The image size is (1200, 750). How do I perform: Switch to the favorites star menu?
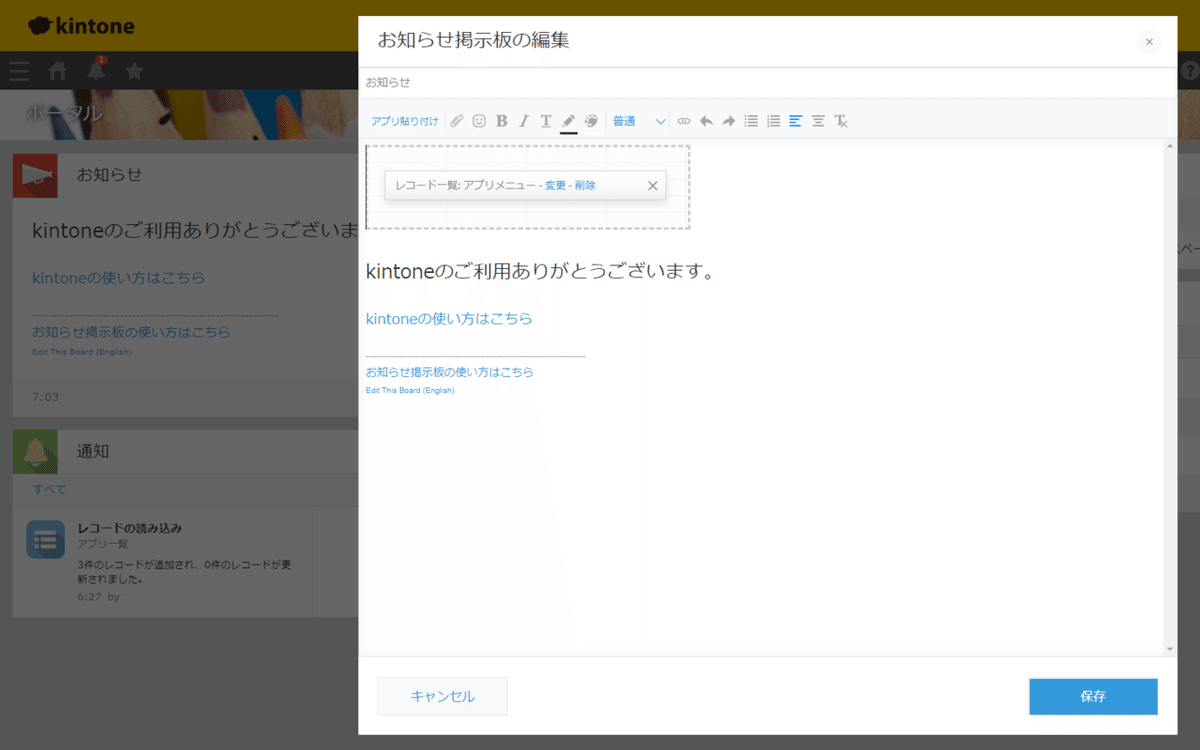pos(135,70)
